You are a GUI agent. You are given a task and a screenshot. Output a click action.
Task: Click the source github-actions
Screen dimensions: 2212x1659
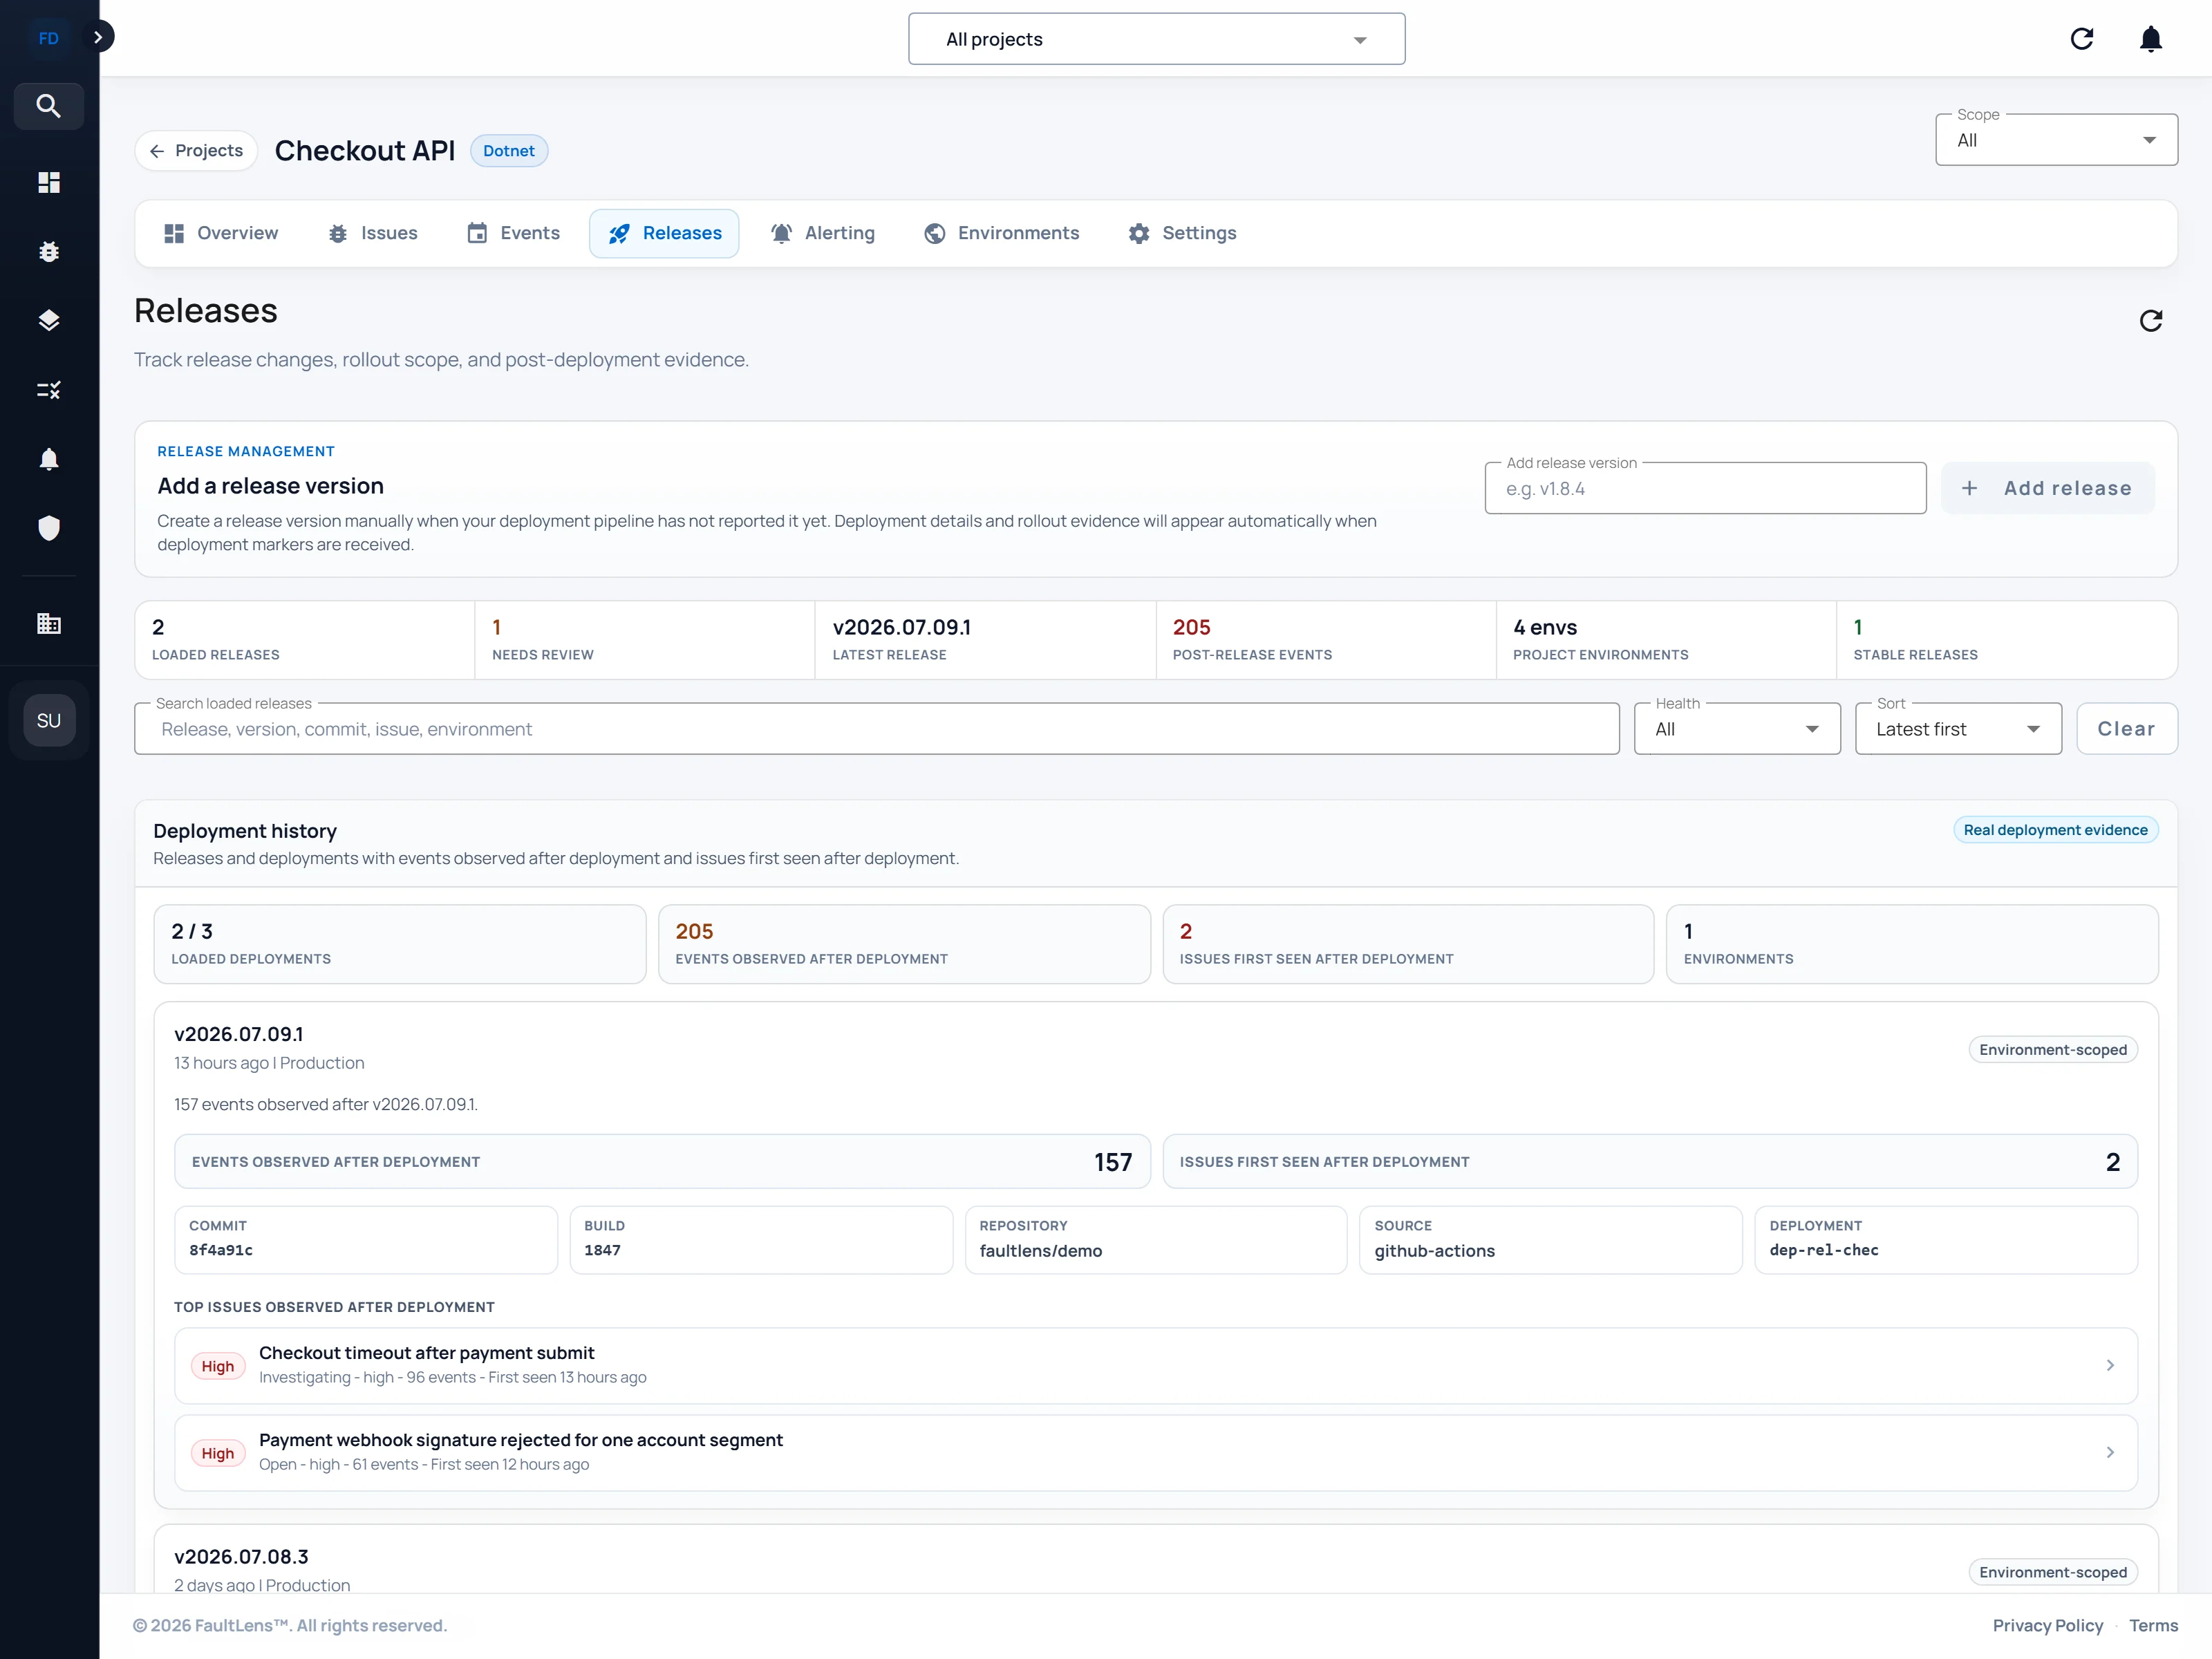tap(1434, 1251)
